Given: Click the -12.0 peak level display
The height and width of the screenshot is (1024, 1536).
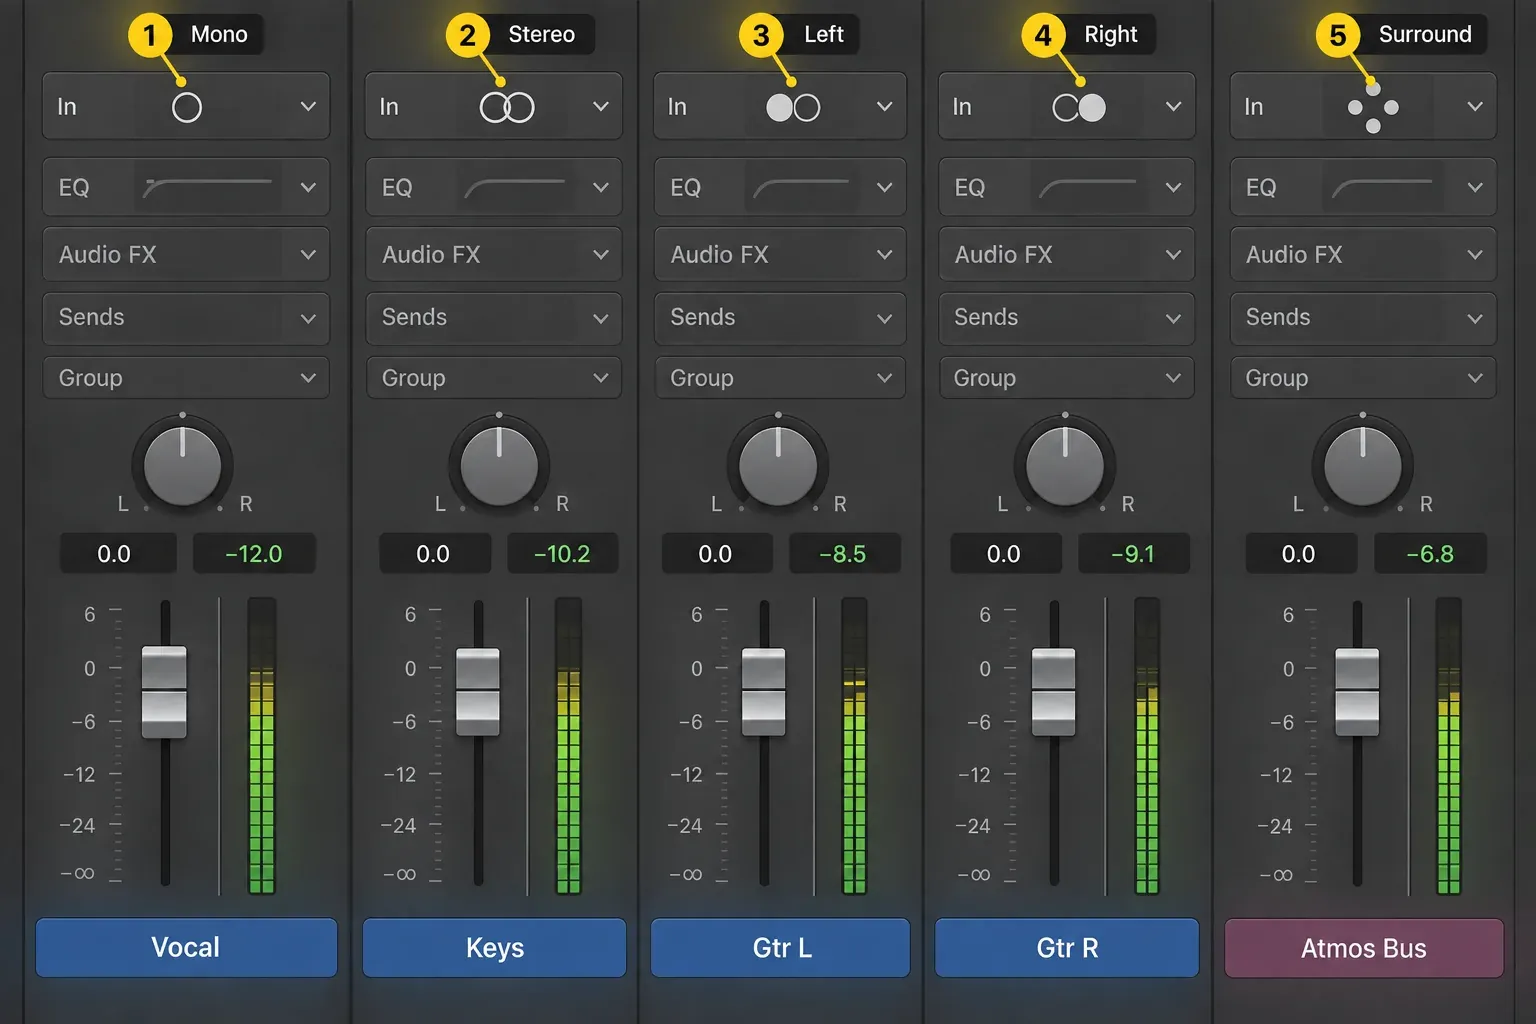Looking at the screenshot, I should (x=254, y=553).
